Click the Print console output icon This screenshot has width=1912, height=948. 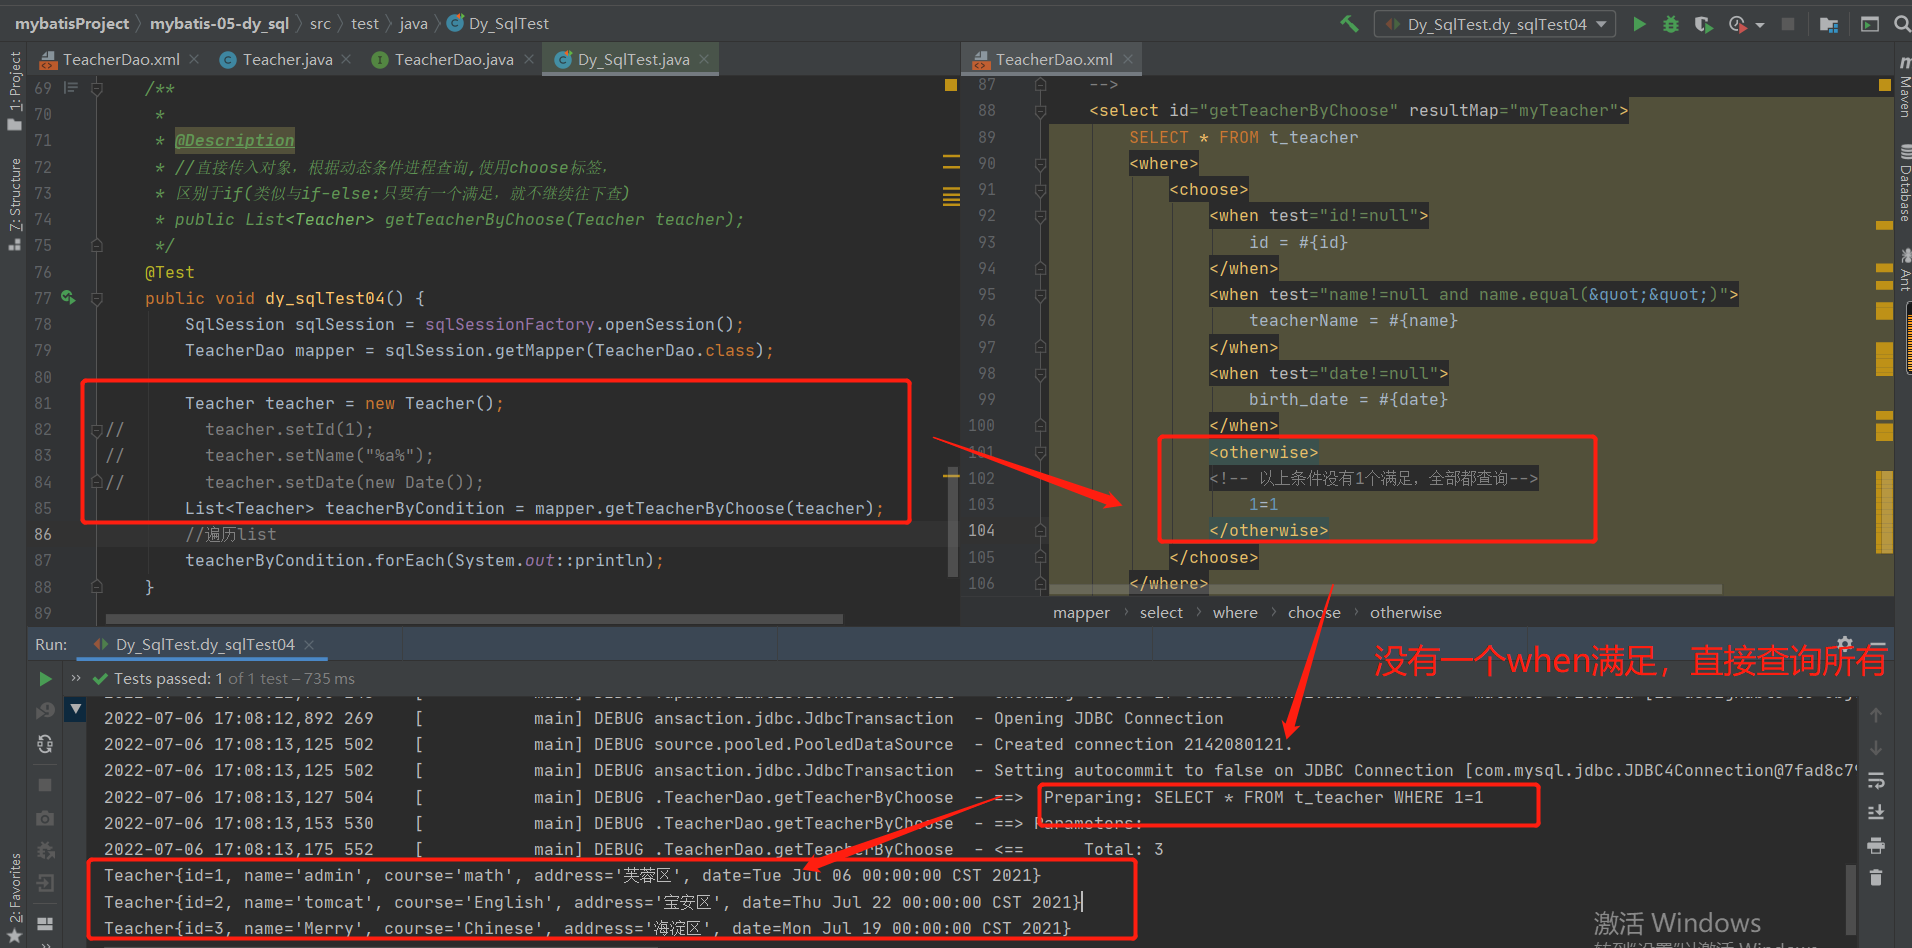[1876, 846]
